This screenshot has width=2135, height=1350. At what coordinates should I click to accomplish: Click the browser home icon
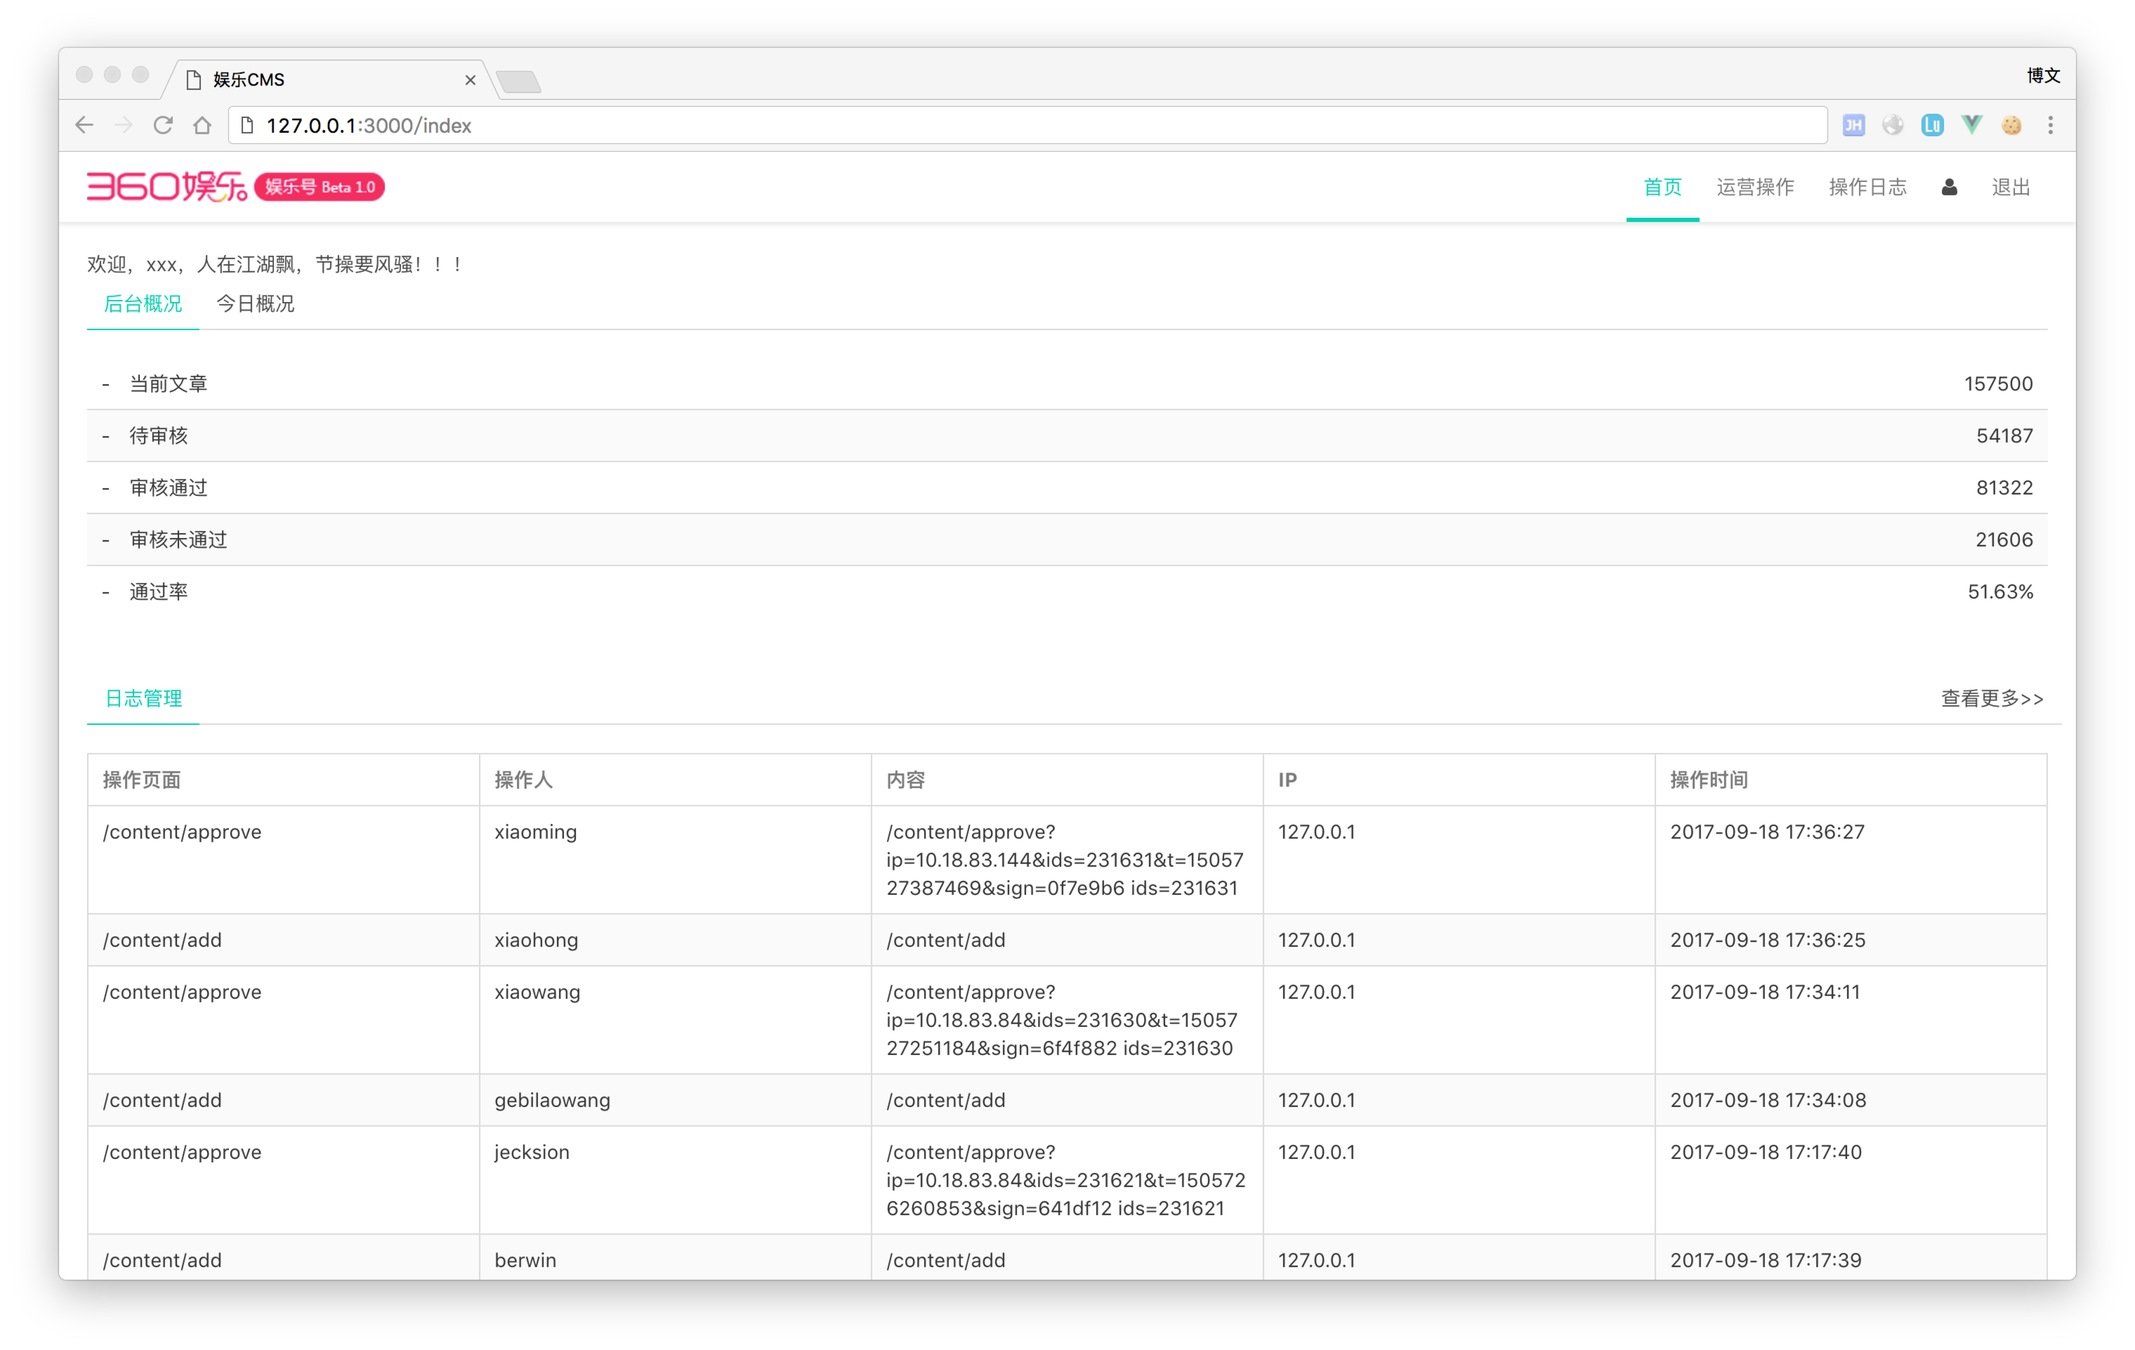pos(202,125)
